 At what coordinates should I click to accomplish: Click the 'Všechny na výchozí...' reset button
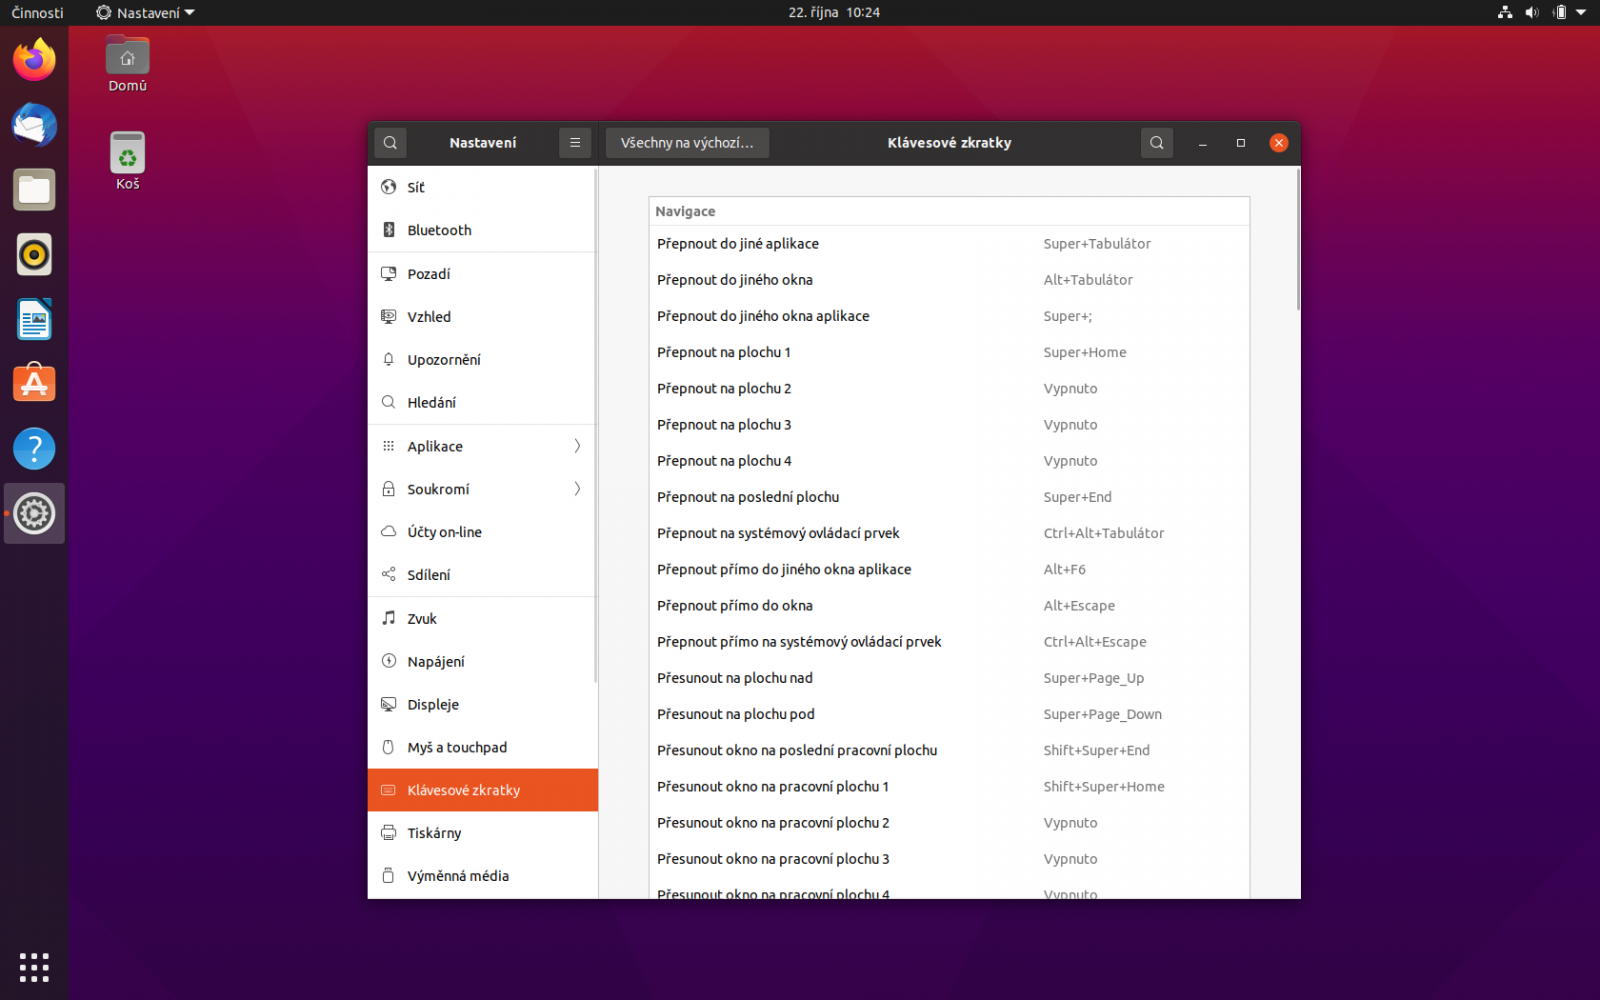[687, 142]
